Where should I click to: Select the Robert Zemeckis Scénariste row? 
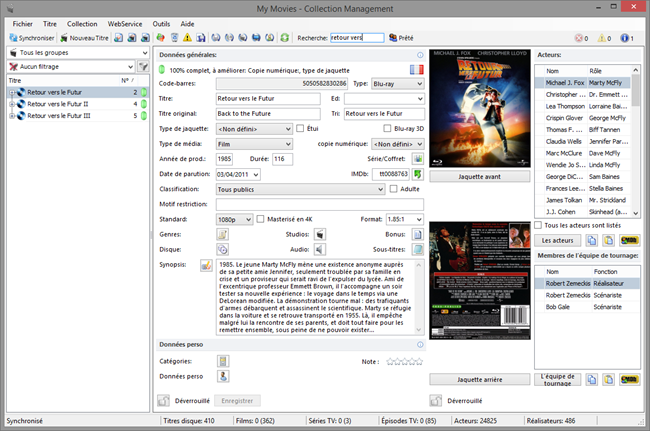click(x=587, y=295)
